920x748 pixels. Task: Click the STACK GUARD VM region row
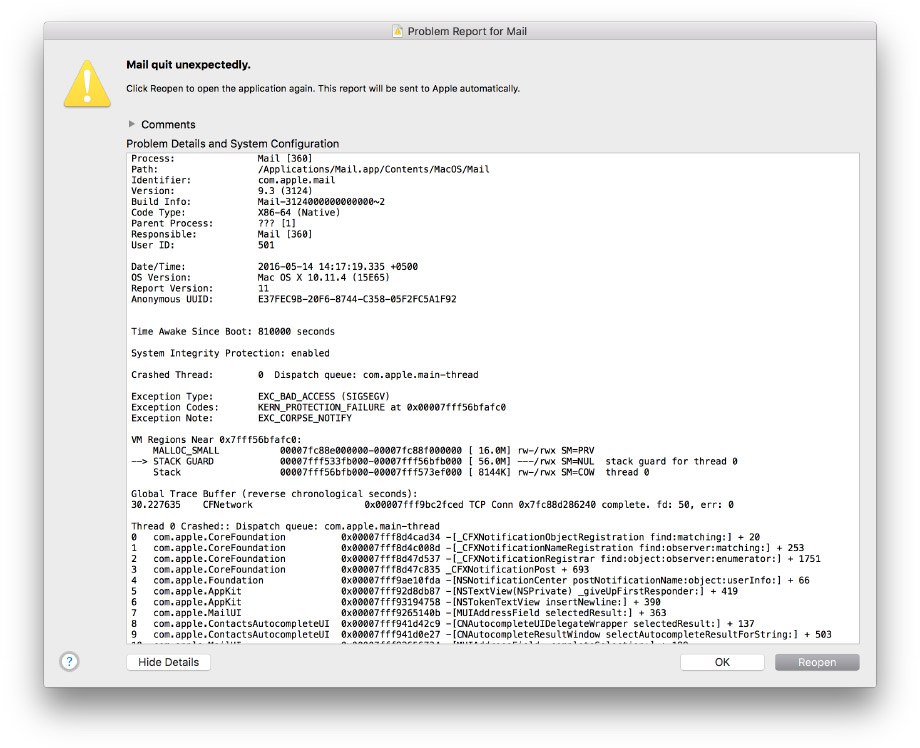pyautogui.click(x=434, y=462)
